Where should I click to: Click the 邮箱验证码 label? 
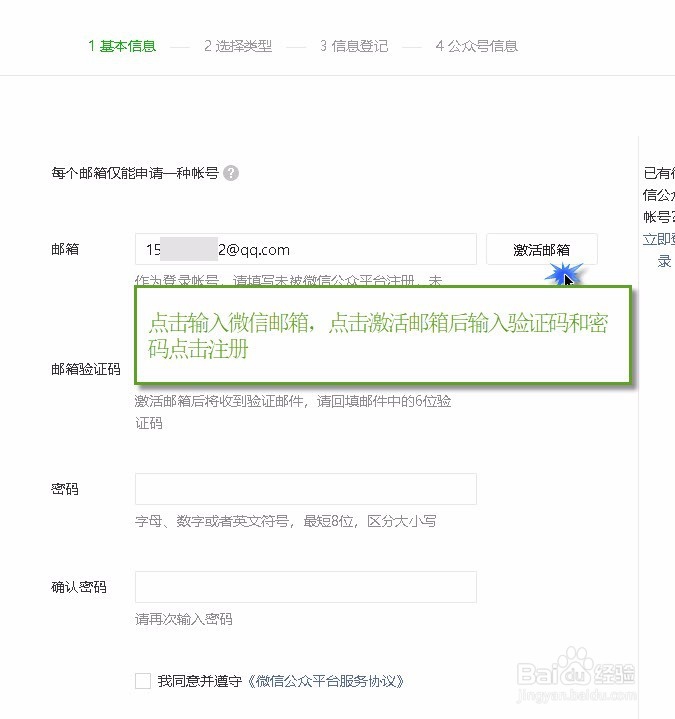coord(86,369)
